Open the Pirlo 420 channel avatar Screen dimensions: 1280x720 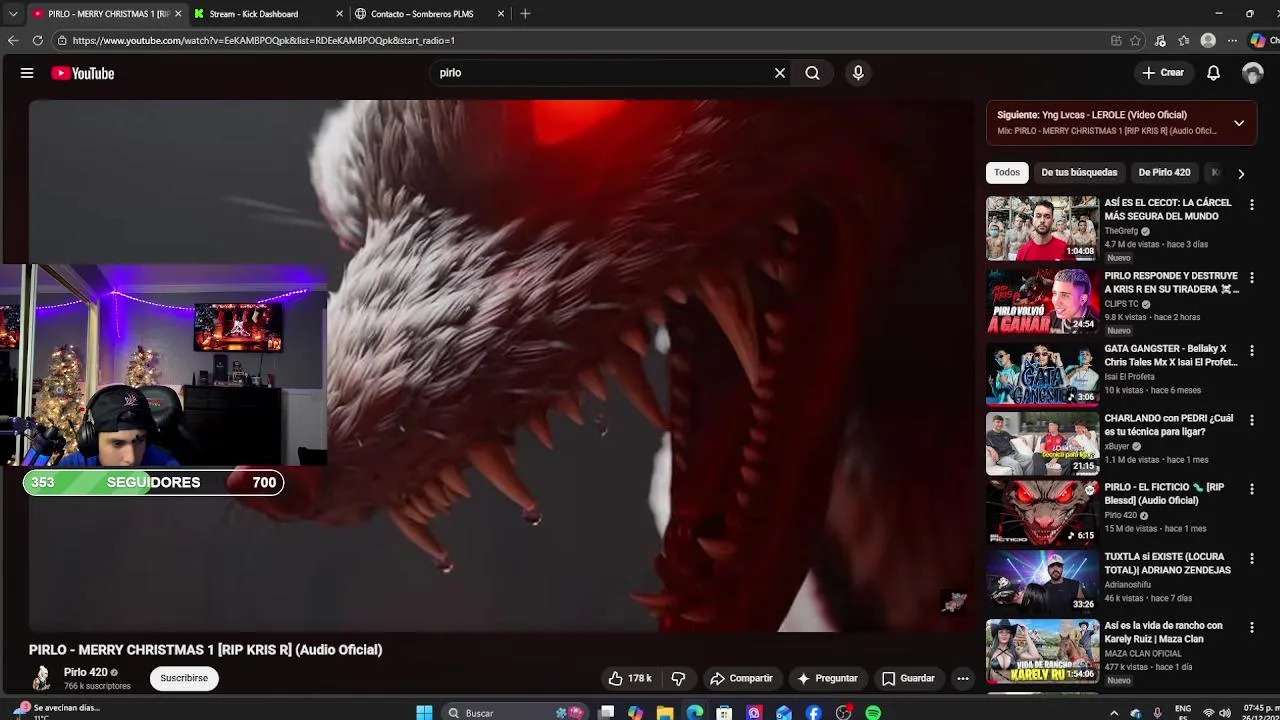(41, 678)
